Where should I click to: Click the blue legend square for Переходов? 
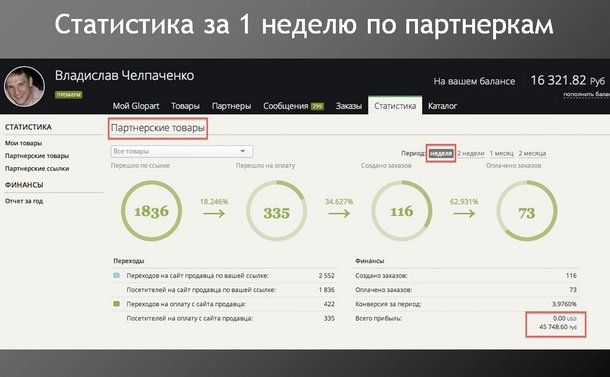(116, 275)
